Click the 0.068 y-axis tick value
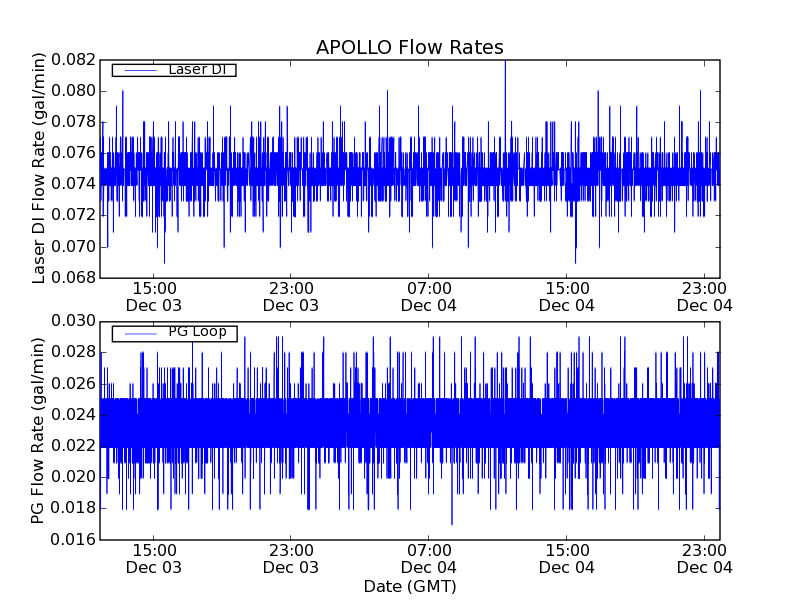The width and height of the screenshot is (800, 600). (73, 278)
